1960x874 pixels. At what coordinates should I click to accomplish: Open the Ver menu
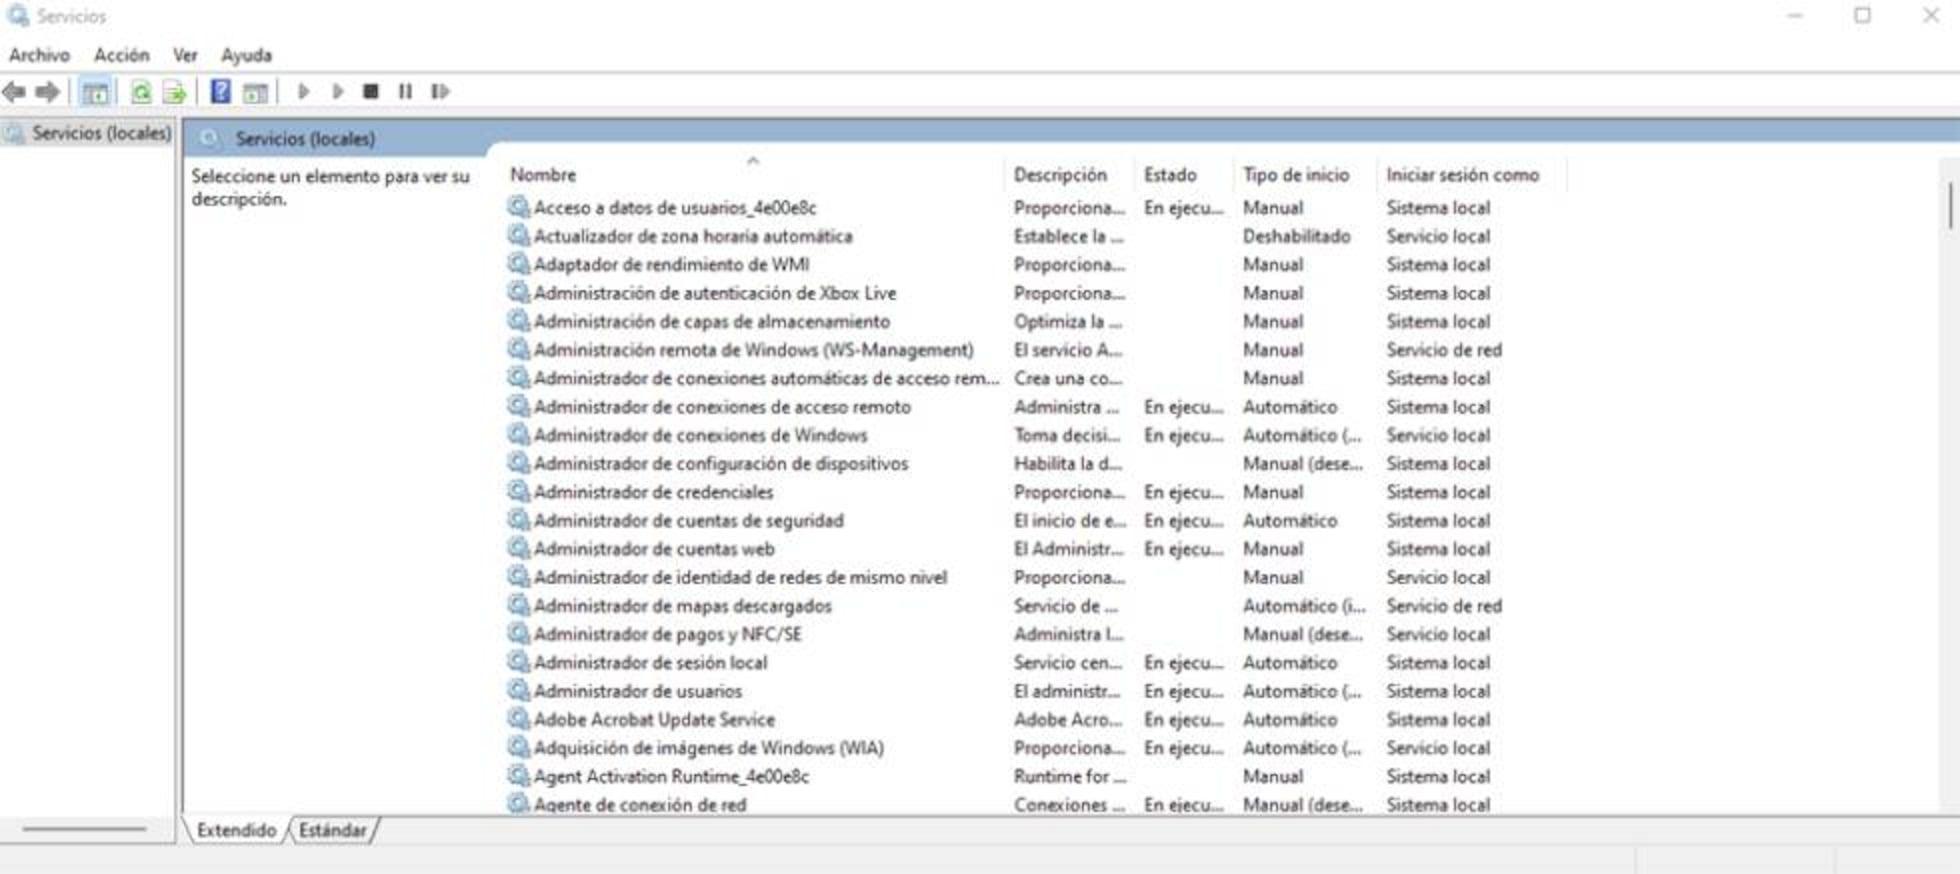185,55
